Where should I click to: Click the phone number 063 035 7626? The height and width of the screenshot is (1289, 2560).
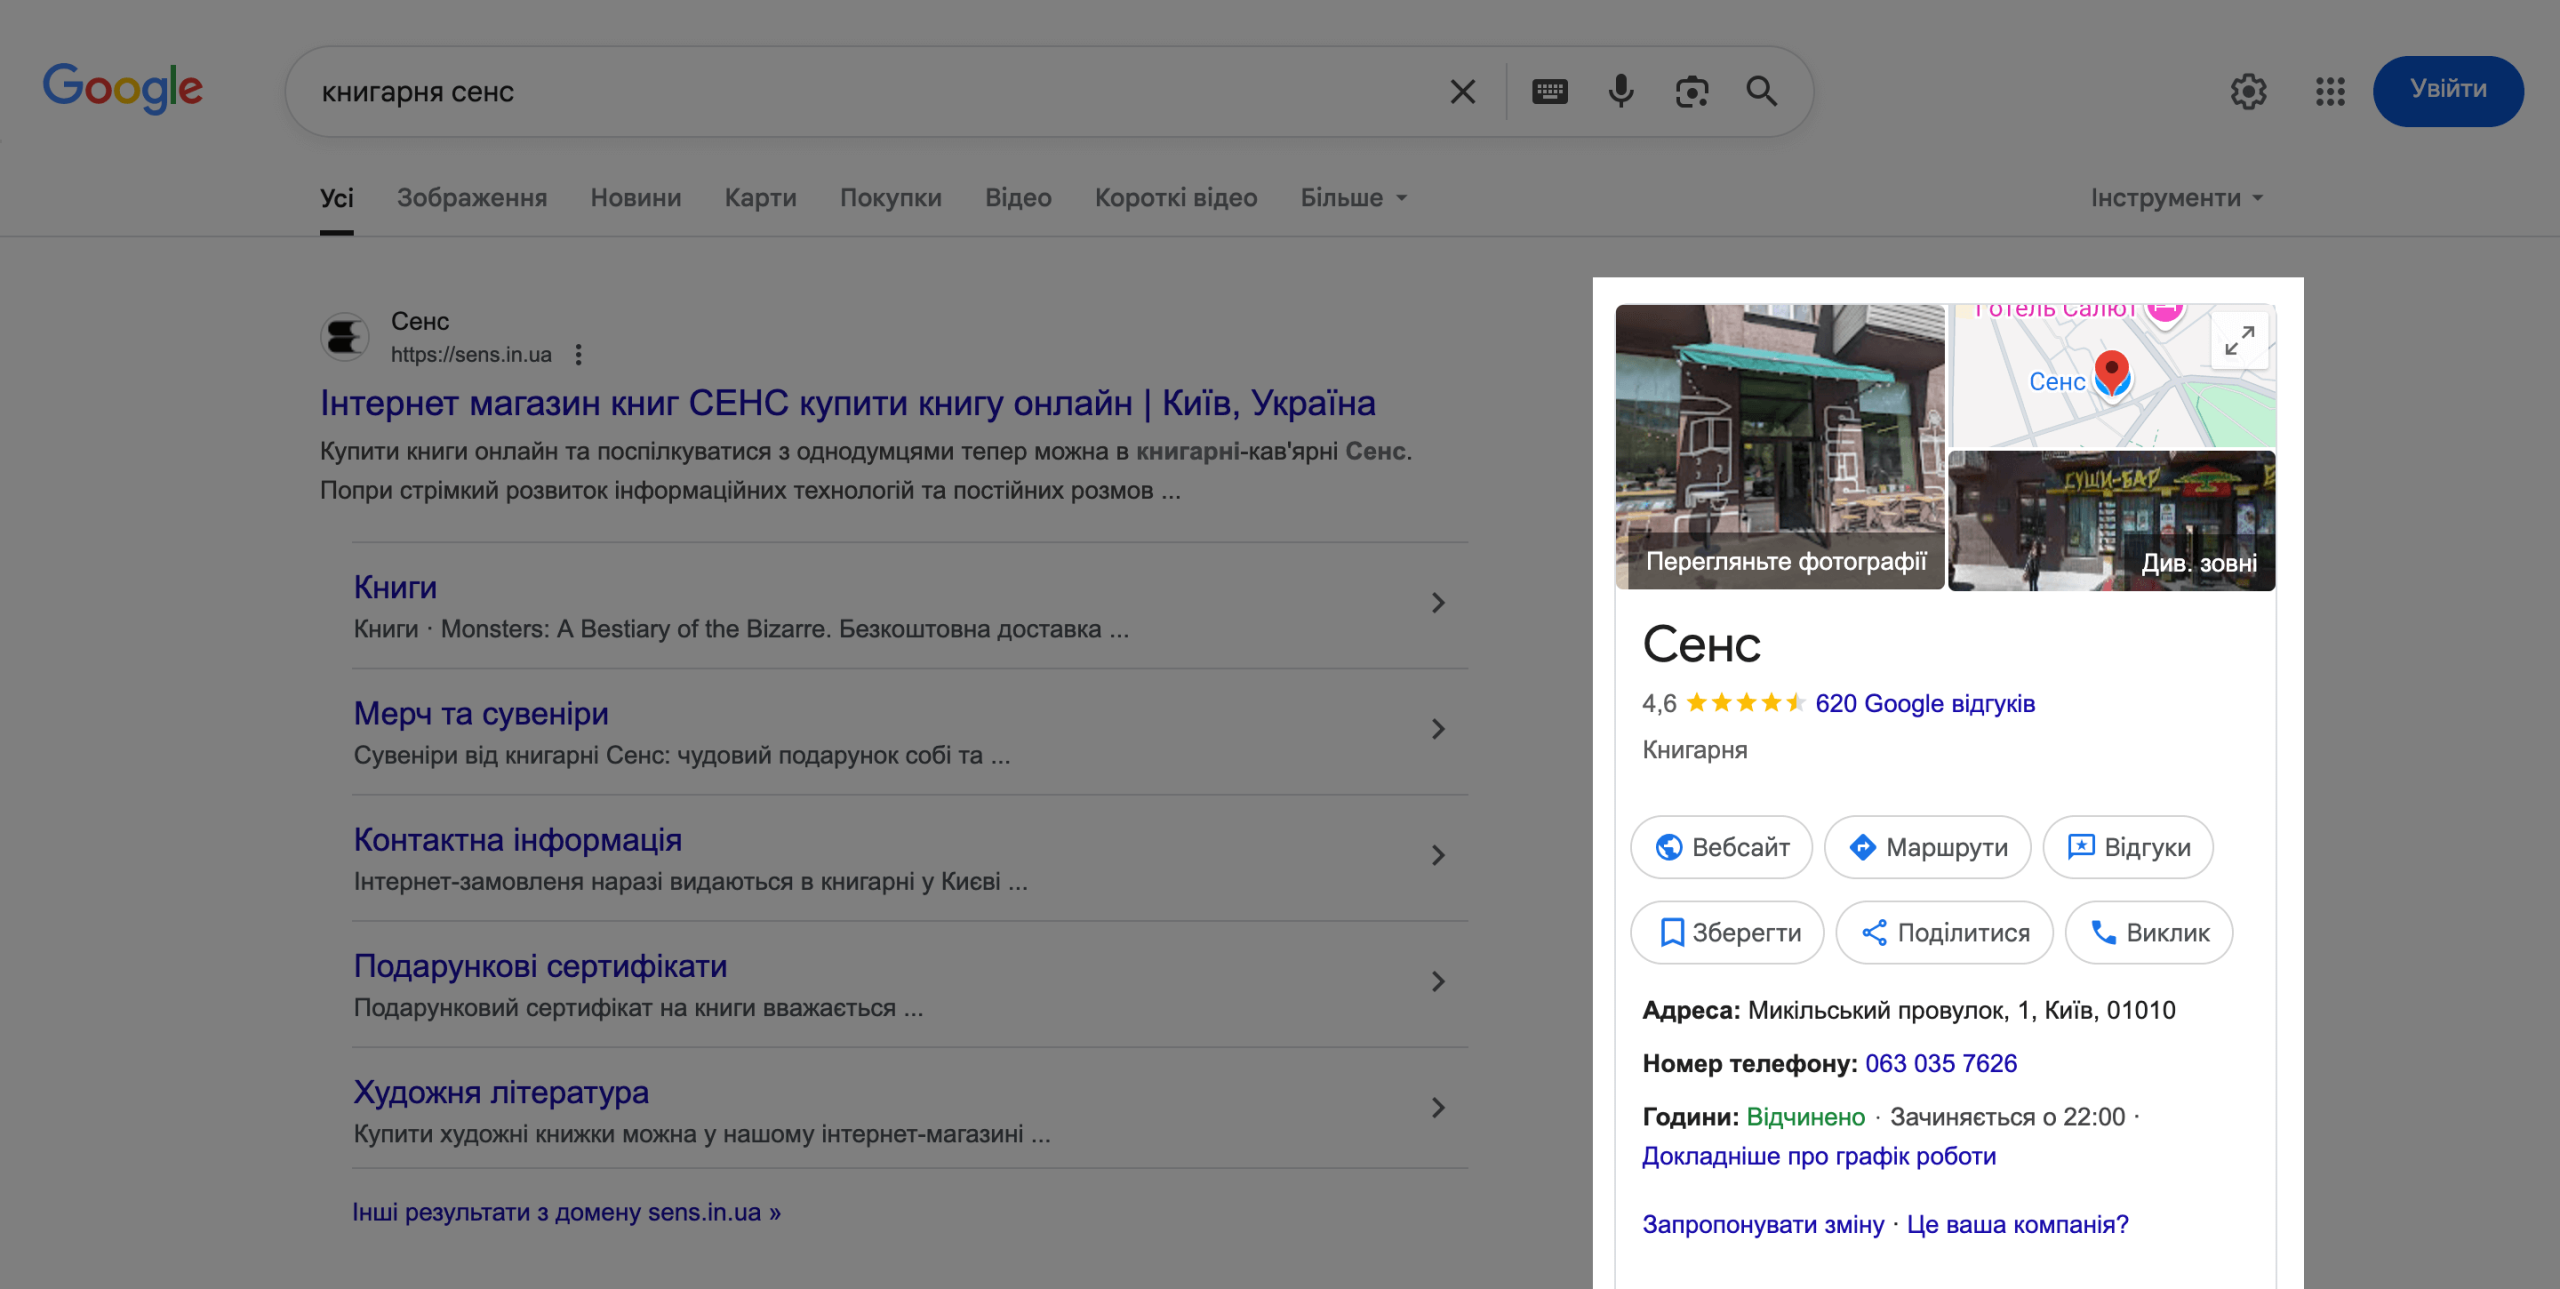1941,1063
